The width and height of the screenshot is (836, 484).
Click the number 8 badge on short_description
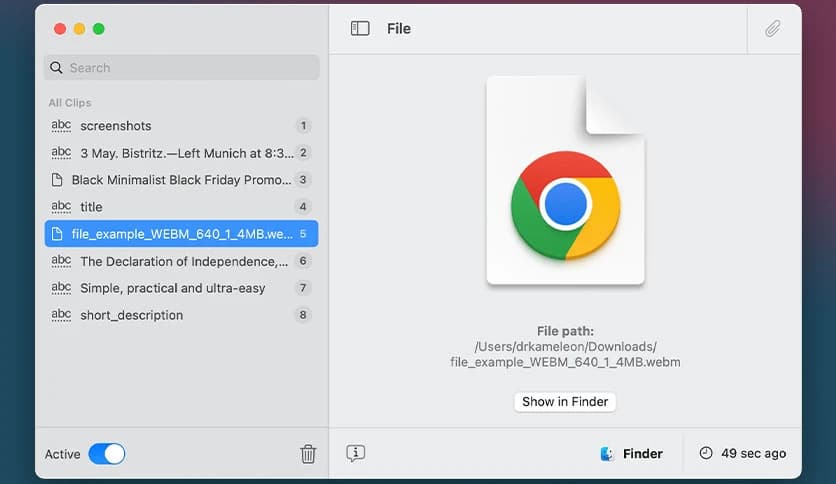303,315
